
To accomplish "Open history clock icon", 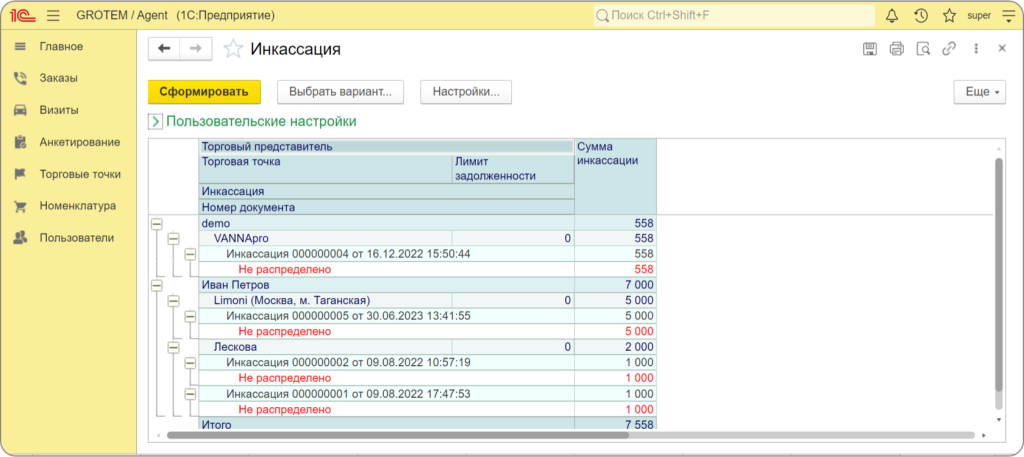I will pos(921,16).
